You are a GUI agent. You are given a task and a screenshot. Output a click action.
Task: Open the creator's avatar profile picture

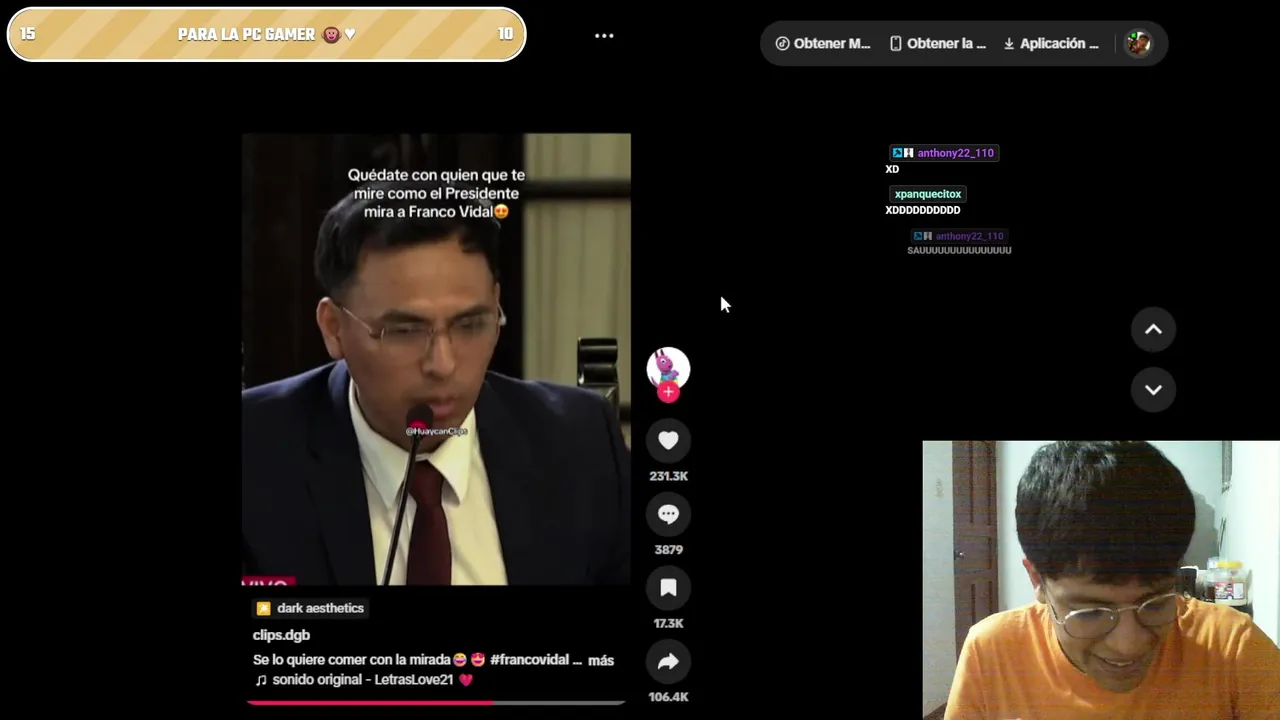tap(668, 368)
